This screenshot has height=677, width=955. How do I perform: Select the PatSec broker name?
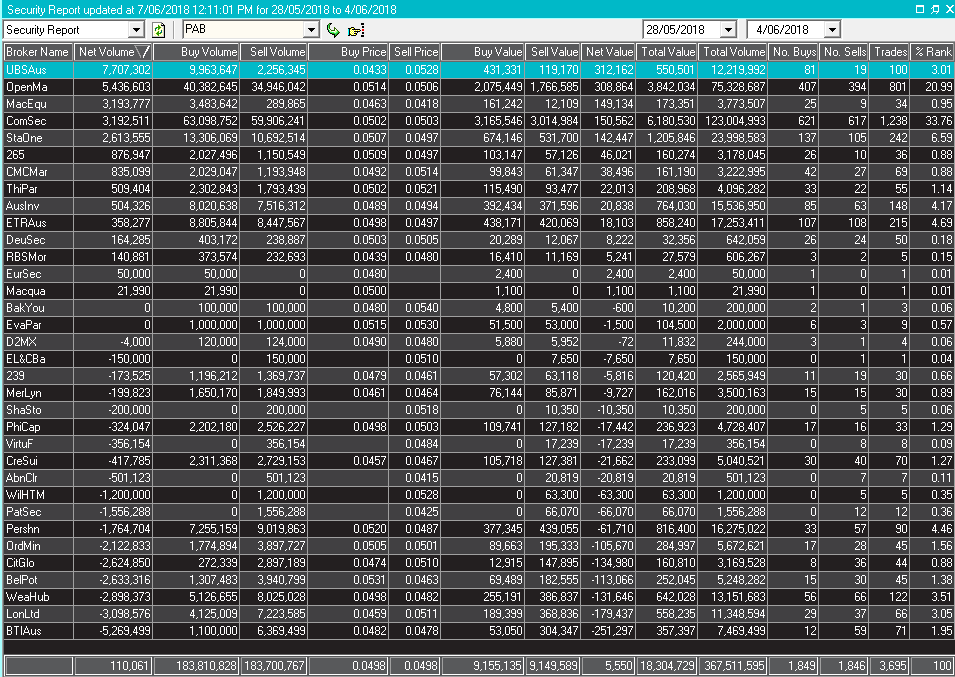(x=24, y=513)
